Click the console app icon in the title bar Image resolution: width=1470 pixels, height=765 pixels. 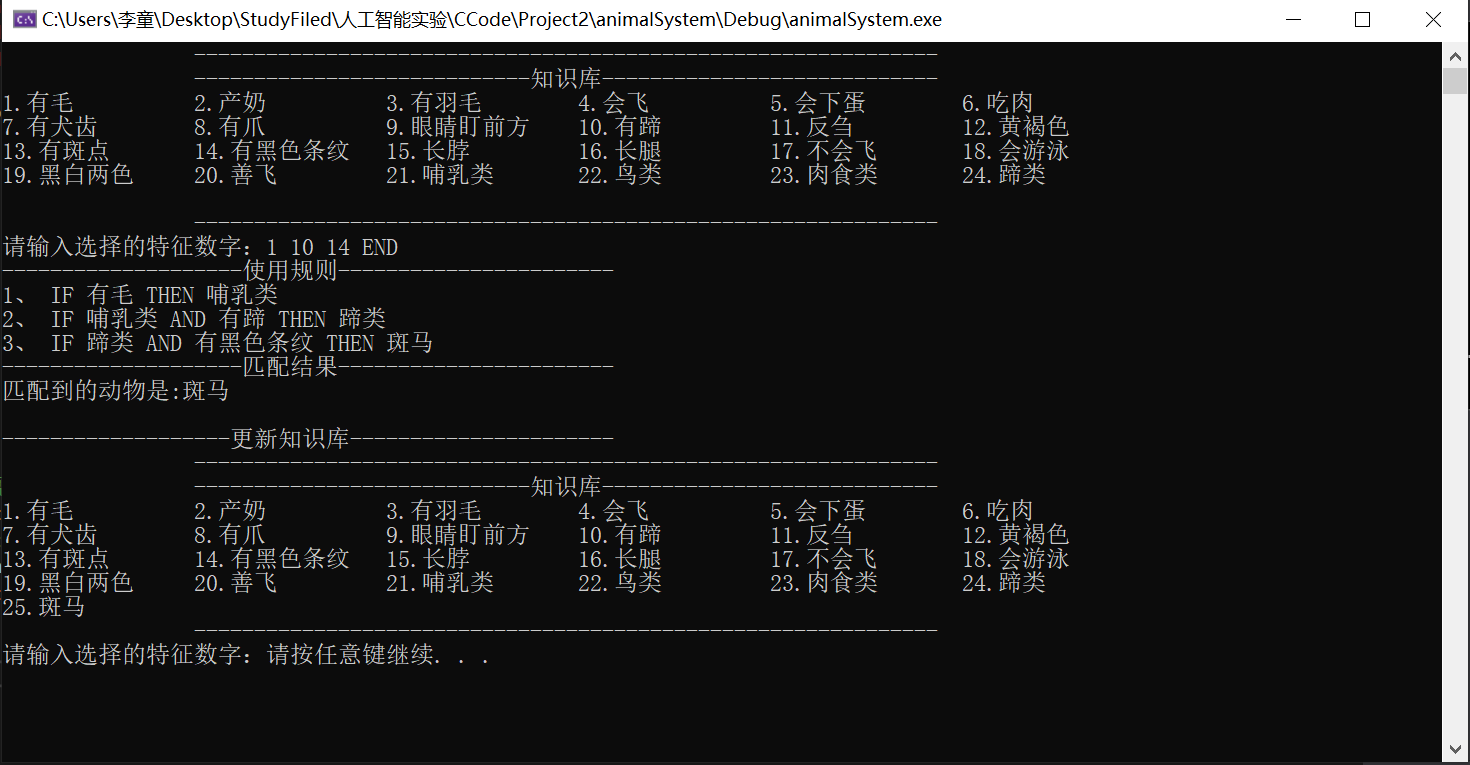pyautogui.click(x=25, y=20)
